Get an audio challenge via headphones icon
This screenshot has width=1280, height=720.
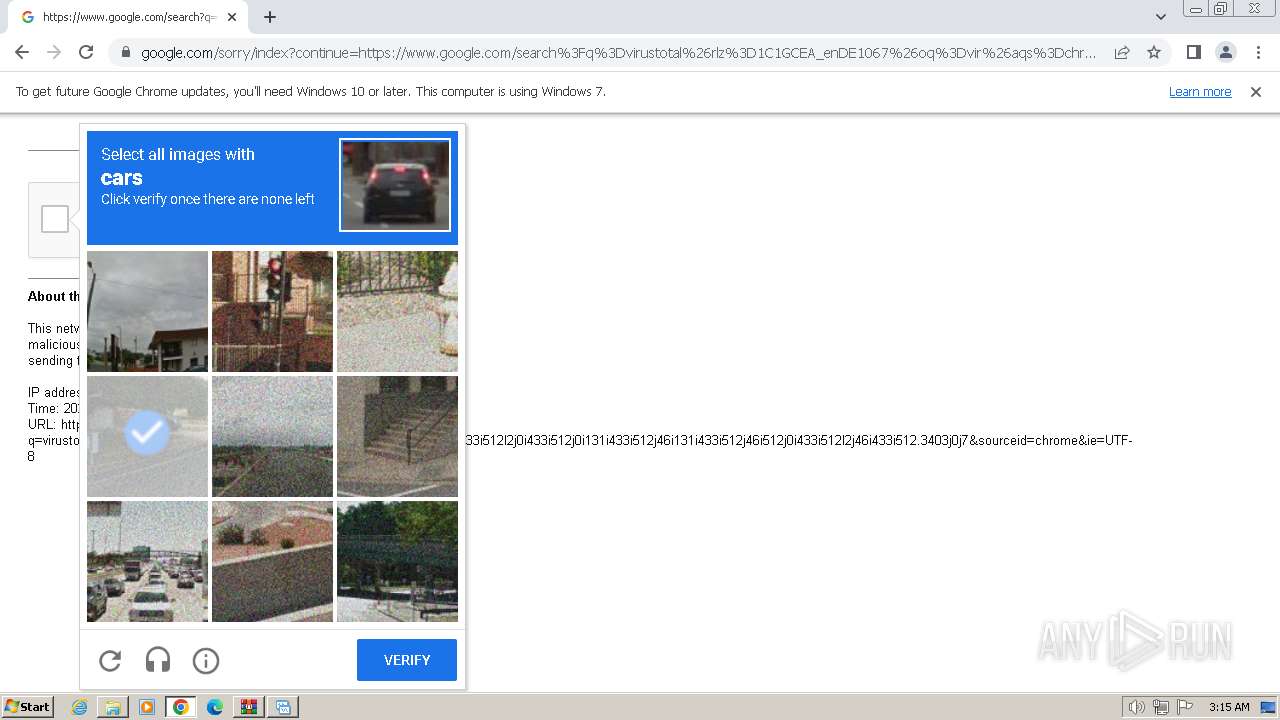(158, 660)
